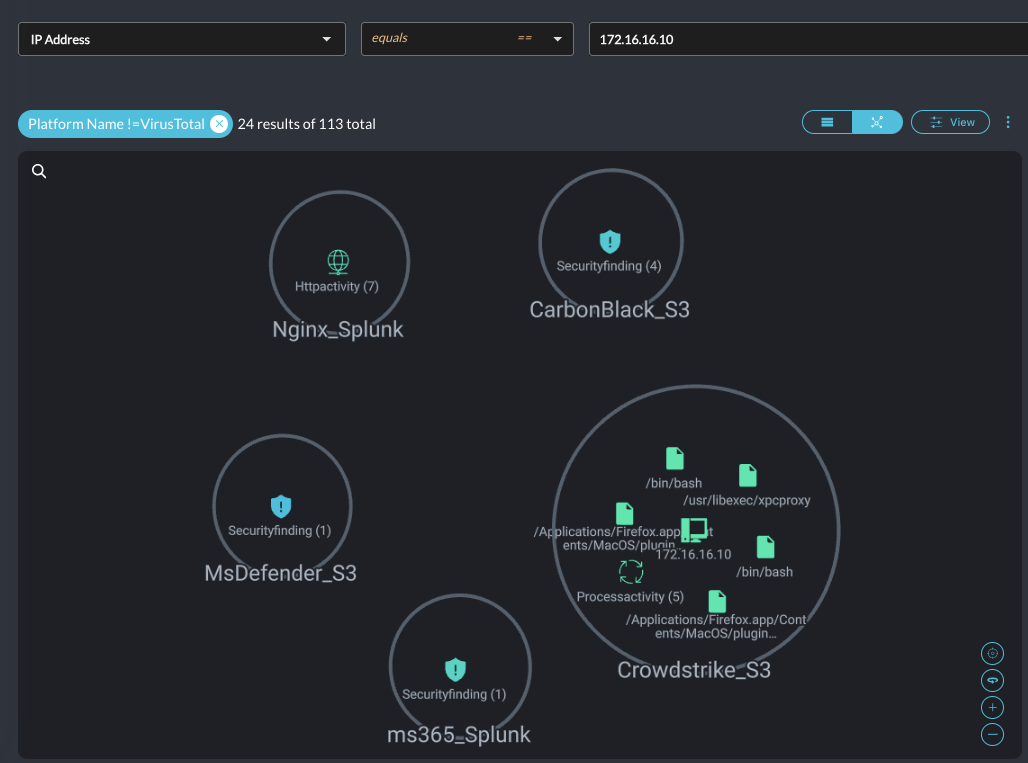The width and height of the screenshot is (1028, 763).
Task: Select the MsDefender Securityfinding shield icon
Action: click(x=281, y=507)
